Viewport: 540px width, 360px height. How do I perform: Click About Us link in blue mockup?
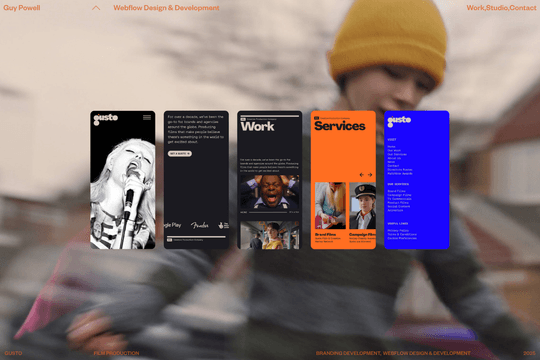tap(394, 158)
